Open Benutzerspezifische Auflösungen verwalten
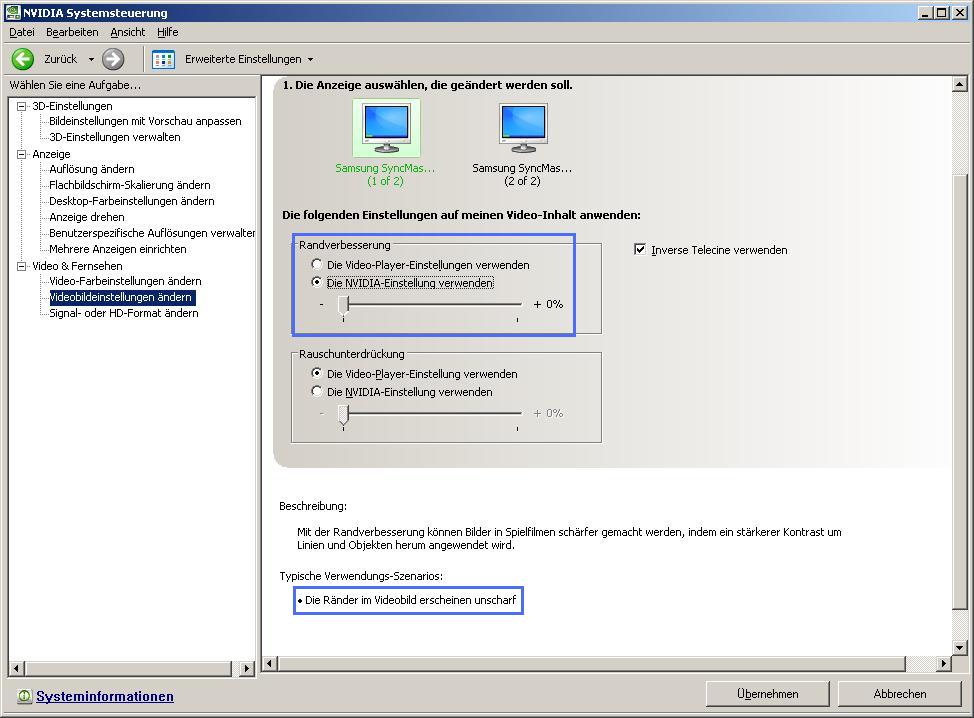The width and height of the screenshot is (974, 718). (x=152, y=233)
